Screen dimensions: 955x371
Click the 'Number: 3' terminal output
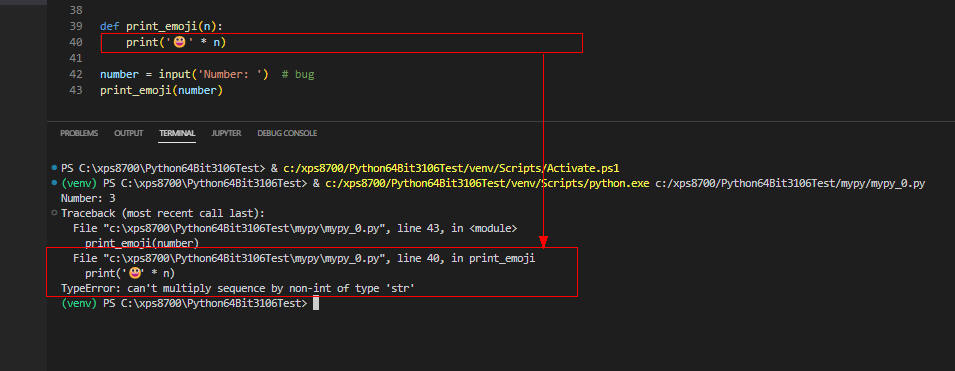click(88, 198)
